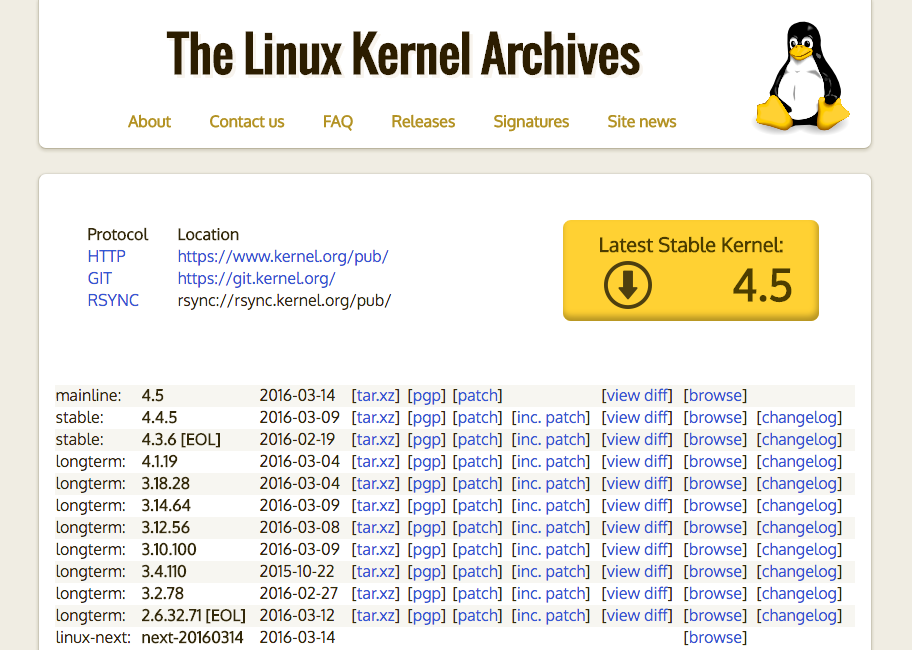The width and height of the screenshot is (912, 650).
Task: Open changelog for 4.3.6 [EOL]
Action: [799, 440]
